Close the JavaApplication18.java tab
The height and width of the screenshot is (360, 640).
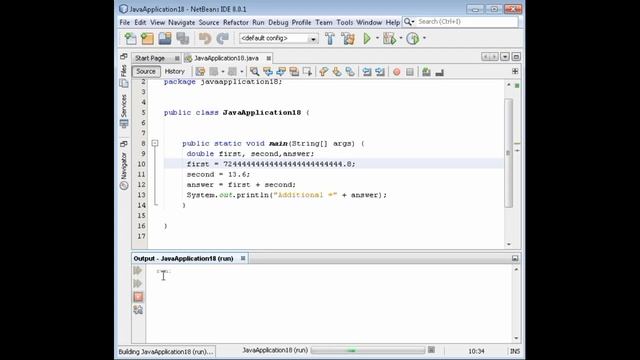point(268,58)
